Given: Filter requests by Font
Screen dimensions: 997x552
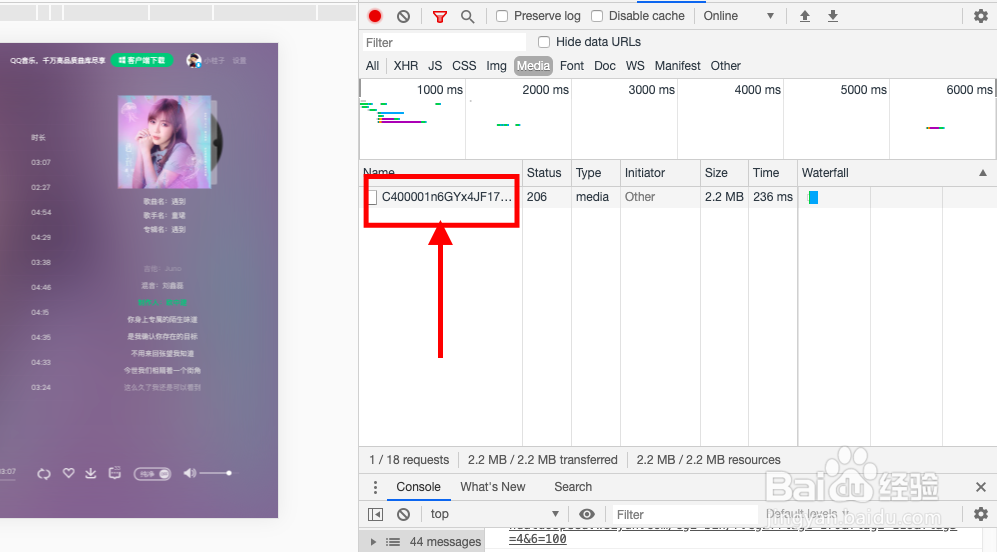Looking at the screenshot, I should 572,66.
